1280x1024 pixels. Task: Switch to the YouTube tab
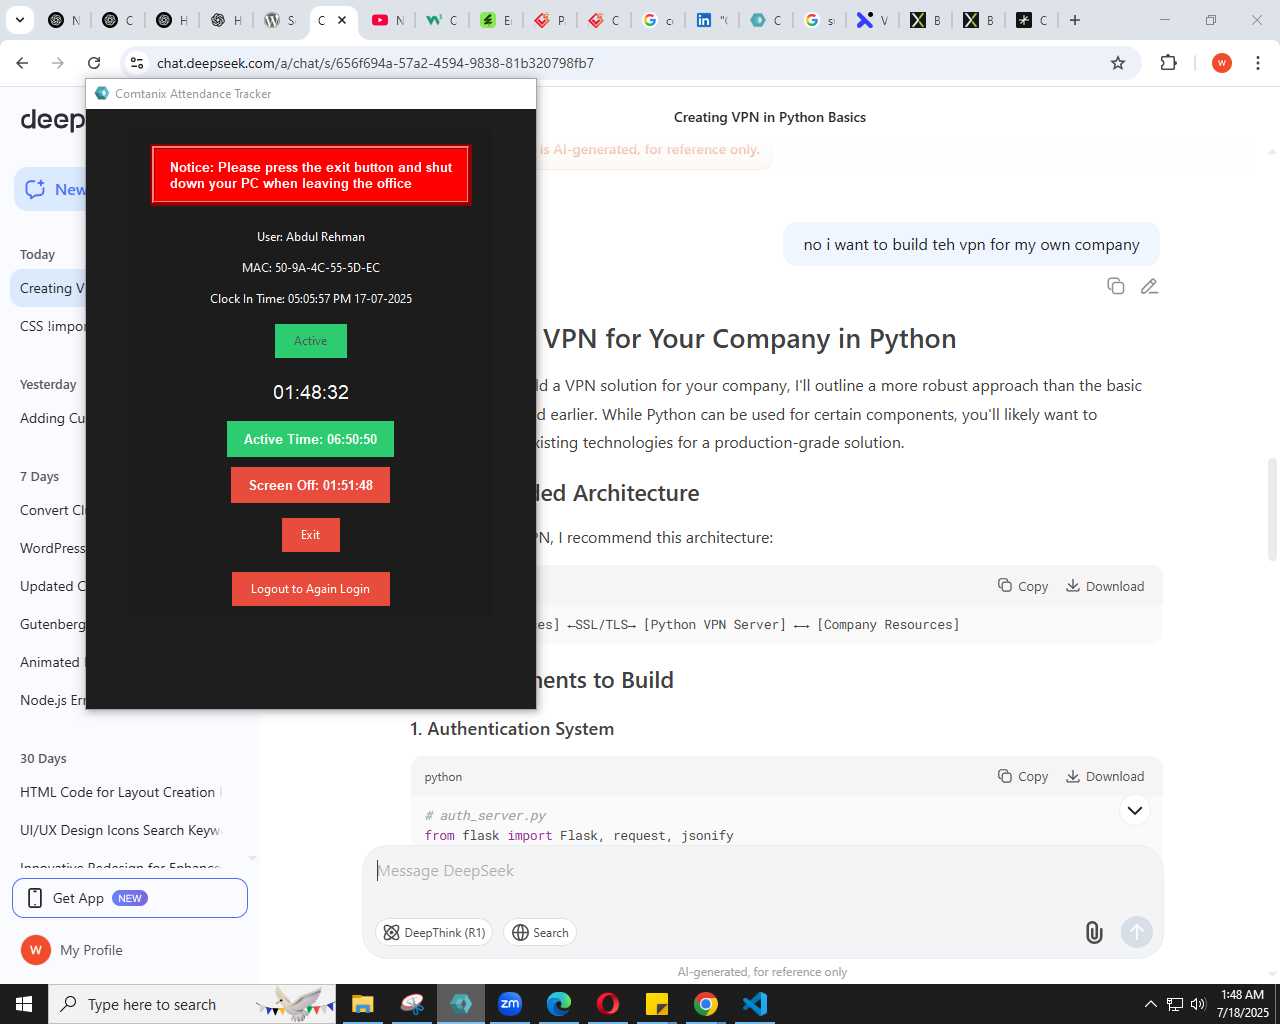[388, 20]
